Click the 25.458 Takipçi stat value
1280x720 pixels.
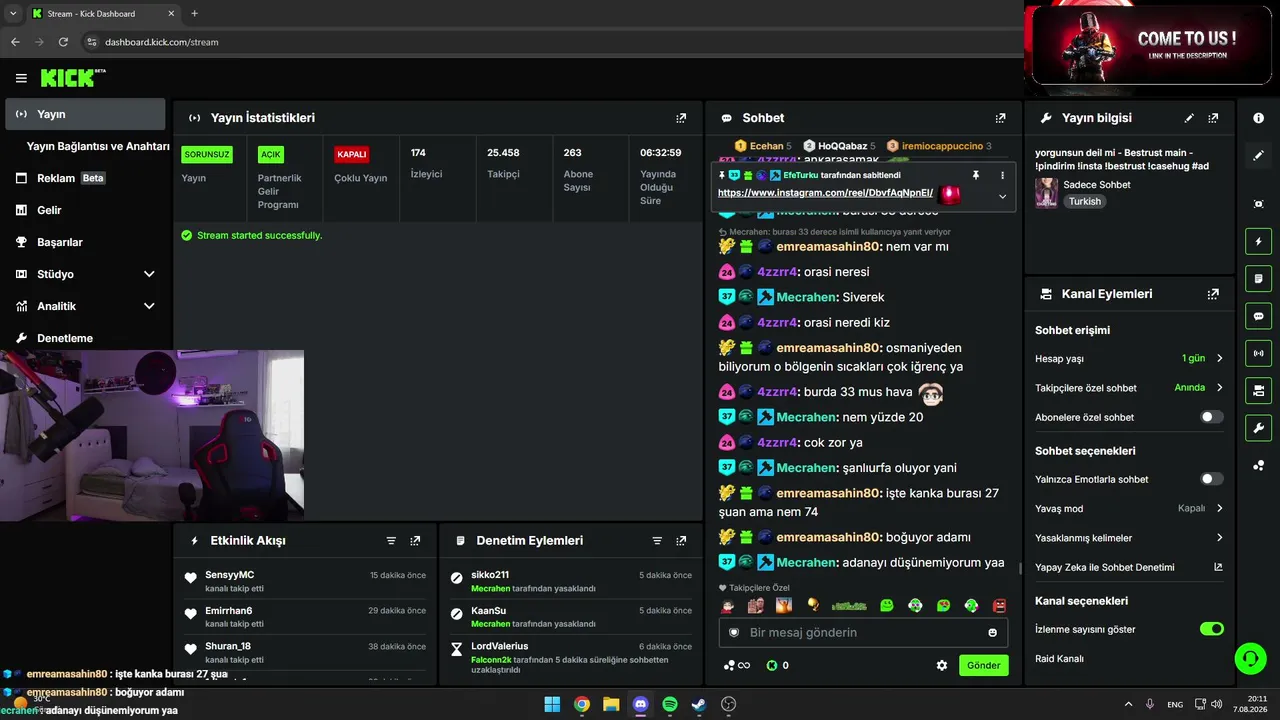503,153
